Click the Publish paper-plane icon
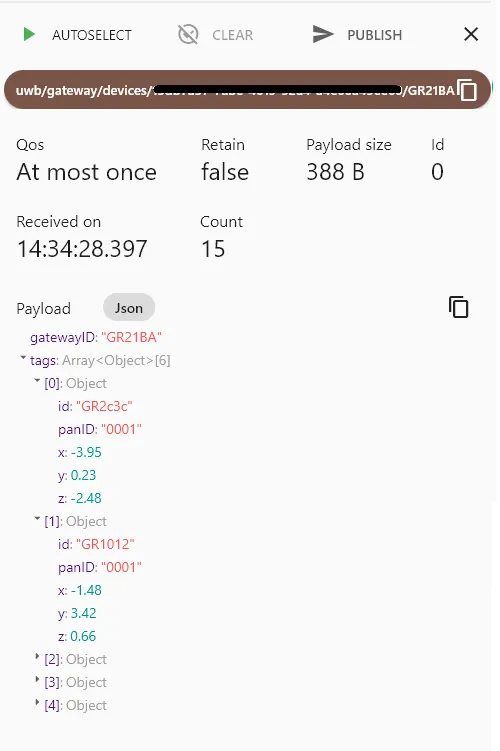Screen dimensions: 500x751 323,34
